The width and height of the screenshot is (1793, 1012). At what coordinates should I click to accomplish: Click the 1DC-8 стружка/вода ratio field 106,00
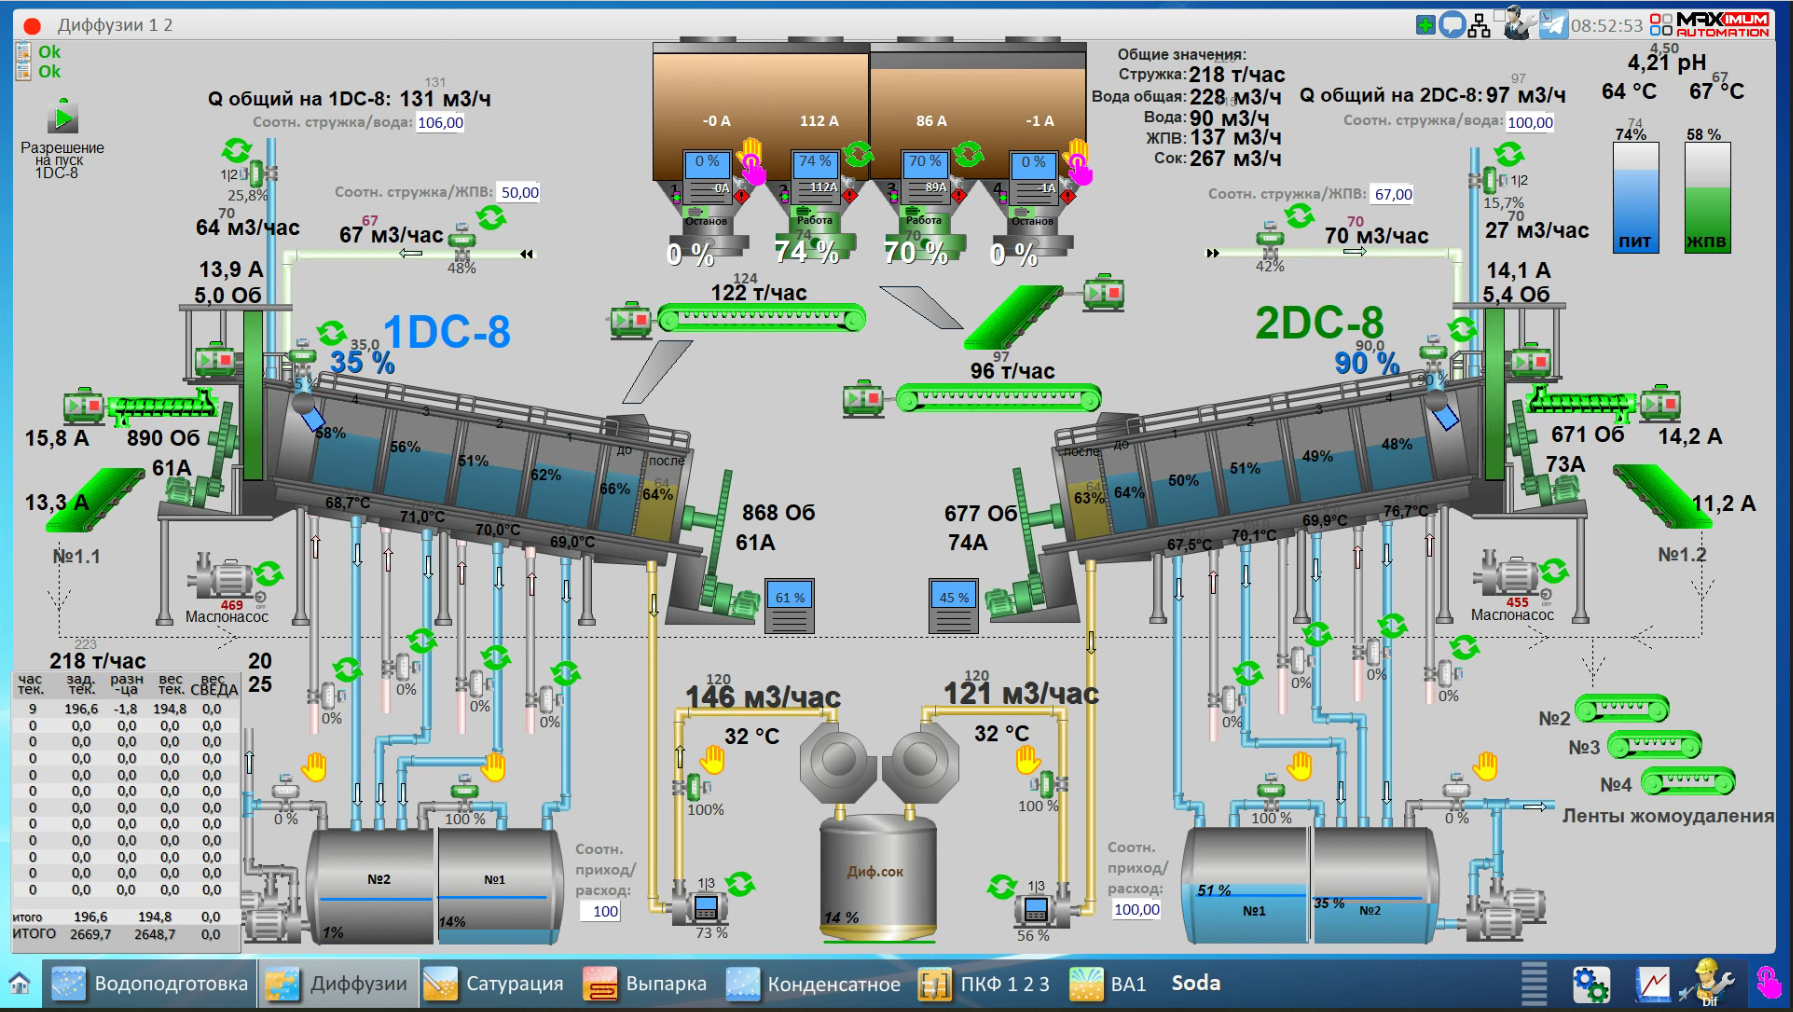[x=440, y=123]
